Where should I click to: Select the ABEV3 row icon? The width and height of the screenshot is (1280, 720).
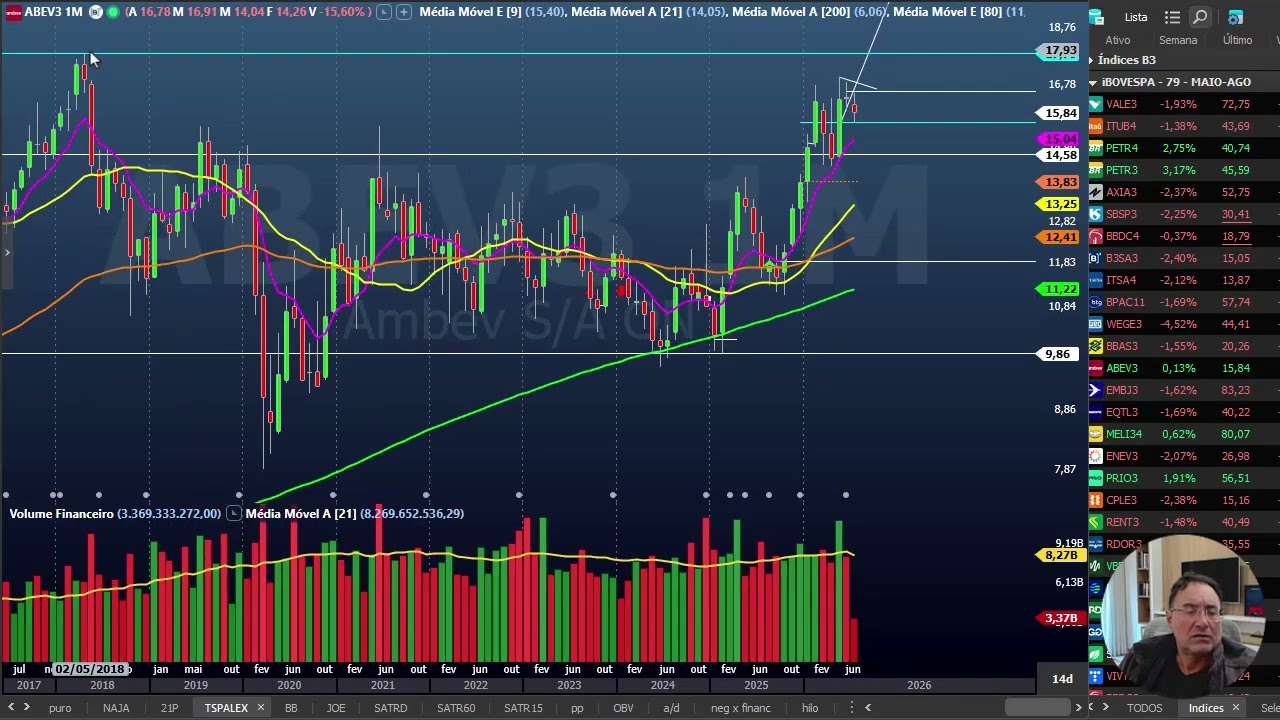(x=1096, y=368)
